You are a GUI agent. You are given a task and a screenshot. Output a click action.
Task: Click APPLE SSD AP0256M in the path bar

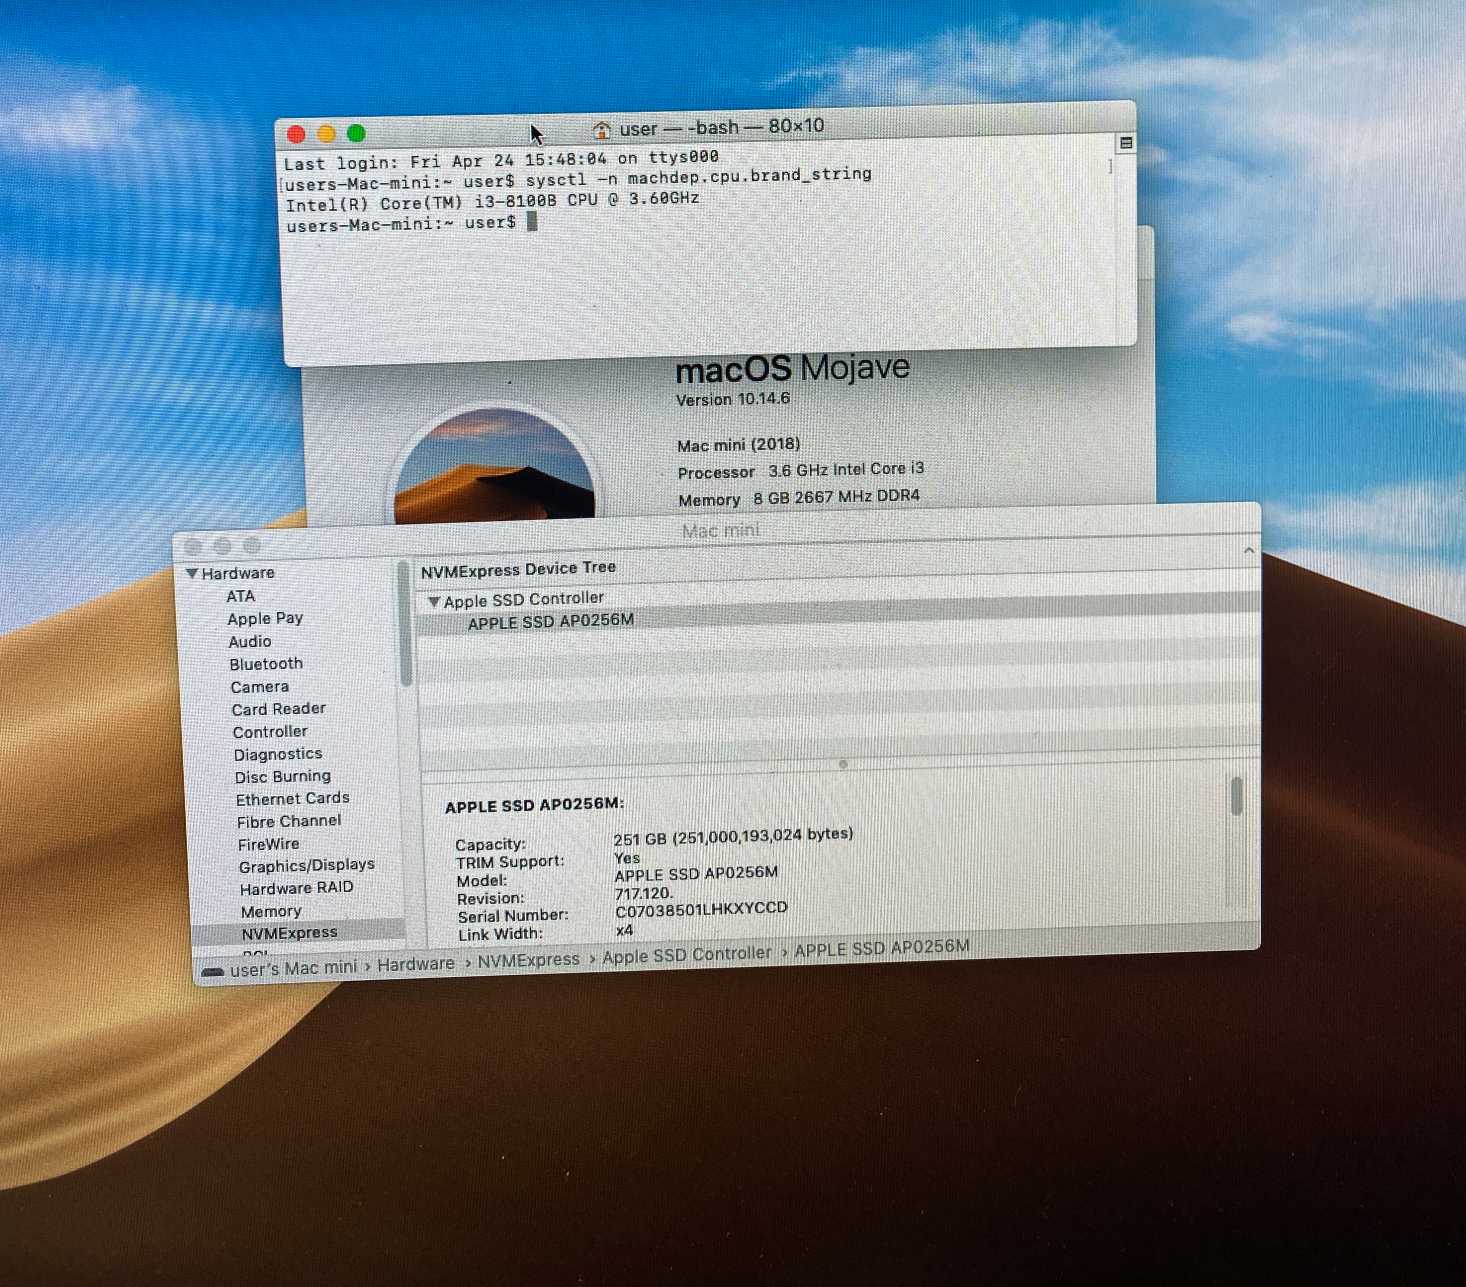882,948
